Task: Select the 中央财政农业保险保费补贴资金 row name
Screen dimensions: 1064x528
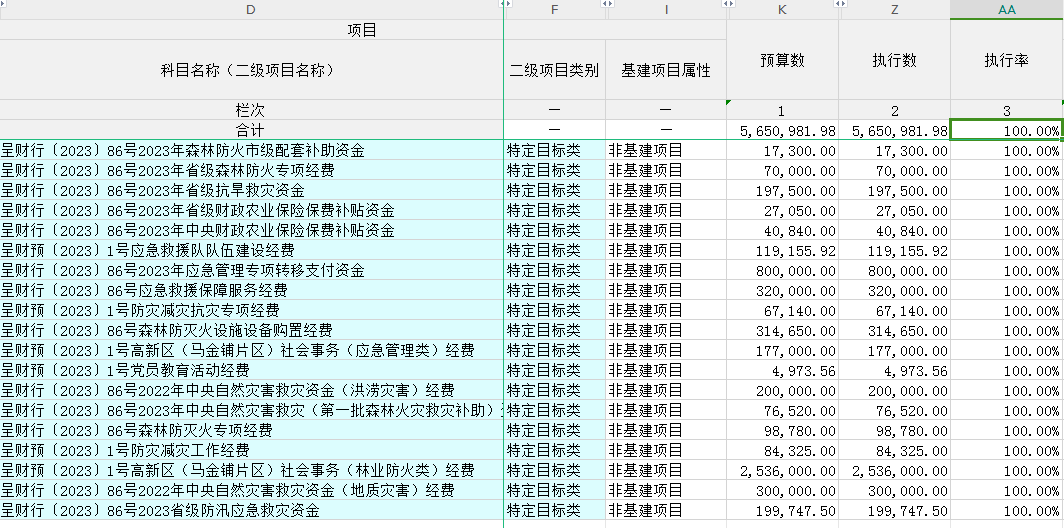Action: [x=251, y=231]
